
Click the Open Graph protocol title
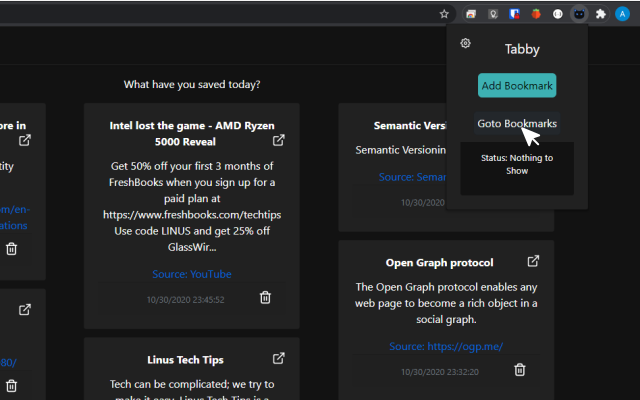(x=440, y=262)
